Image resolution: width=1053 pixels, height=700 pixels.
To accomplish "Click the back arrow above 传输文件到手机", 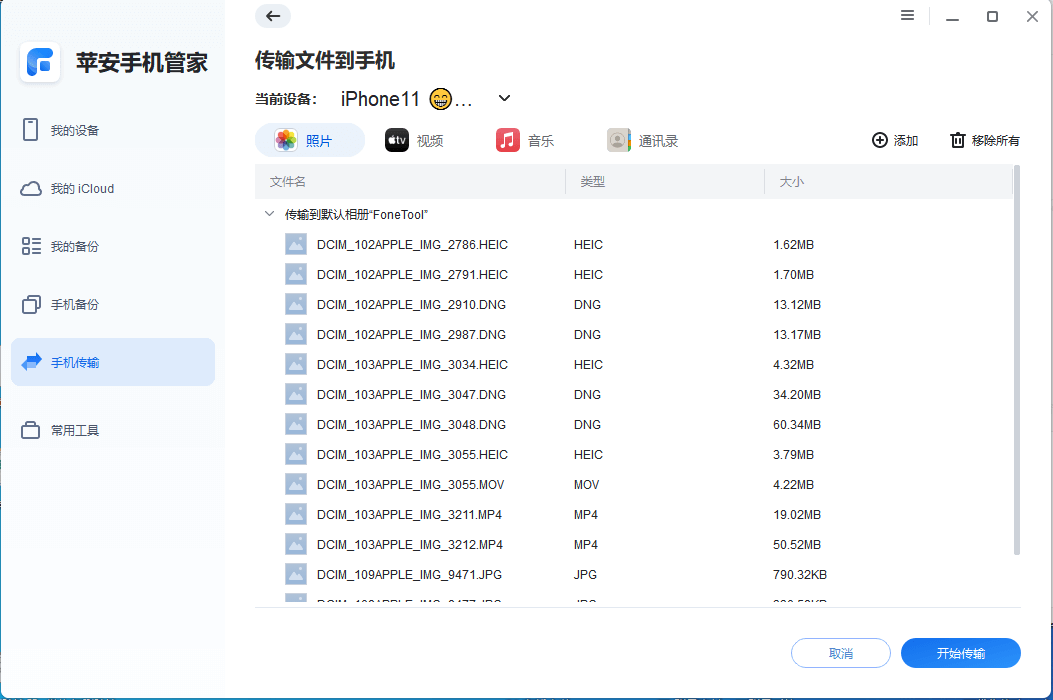I will pyautogui.click(x=272, y=16).
